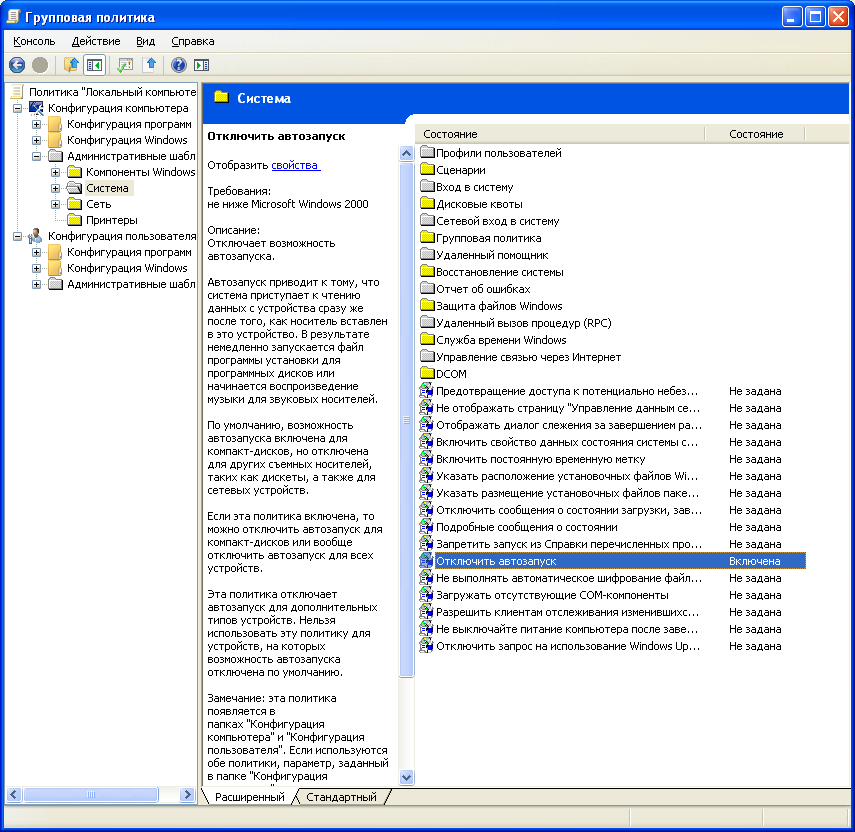Screen dimensions: 855x832
Task: Switch to the Стандартный tab
Action: coord(341,797)
